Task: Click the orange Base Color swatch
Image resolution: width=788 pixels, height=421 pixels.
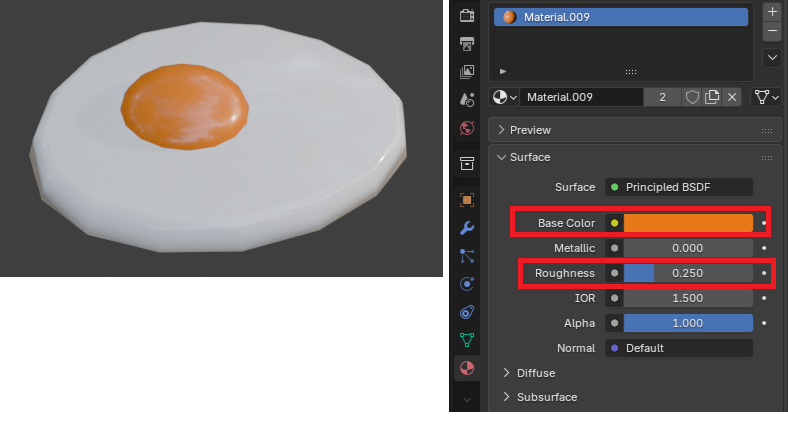Action: [x=688, y=223]
